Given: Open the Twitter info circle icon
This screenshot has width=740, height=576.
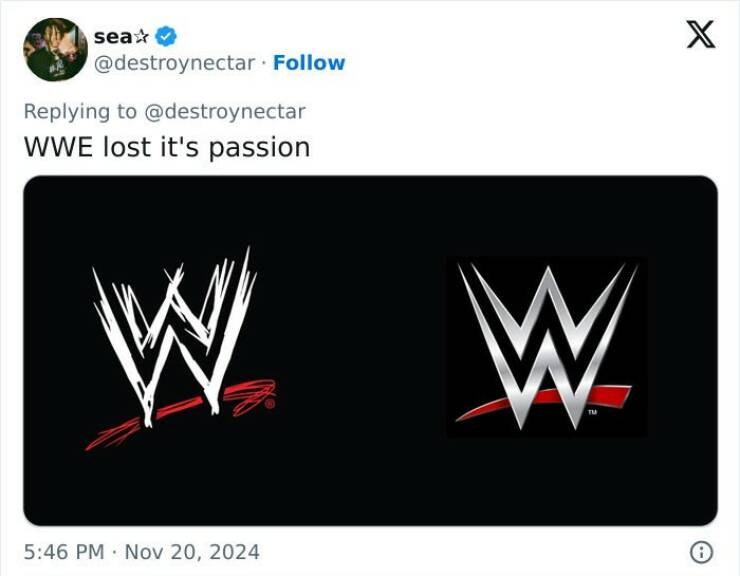Looking at the screenshot, I should pyautogui.click(x=702, y=551).
